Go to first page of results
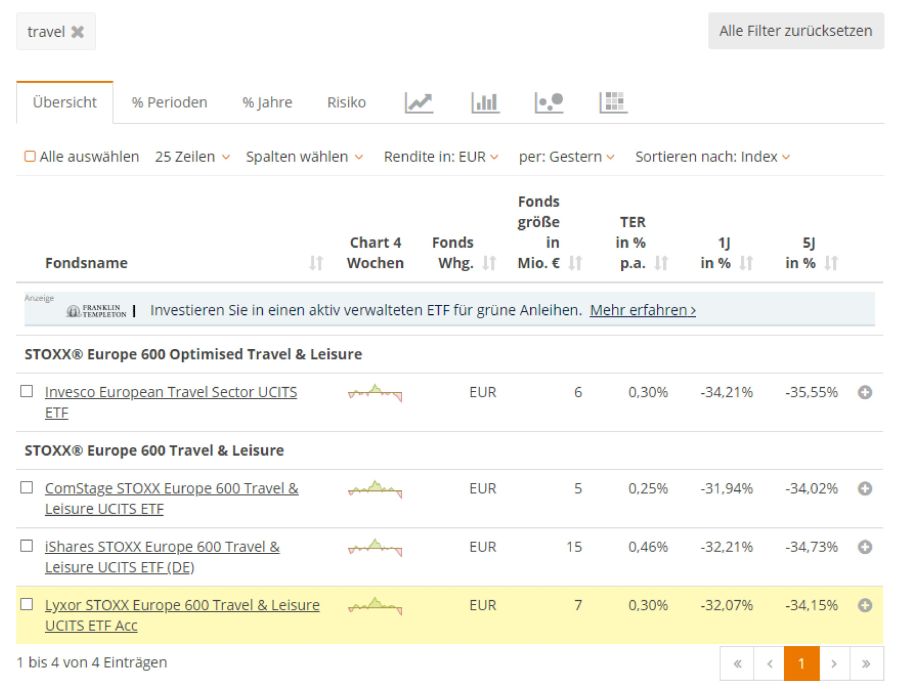 pyautogui.click(x=737, y=664)
